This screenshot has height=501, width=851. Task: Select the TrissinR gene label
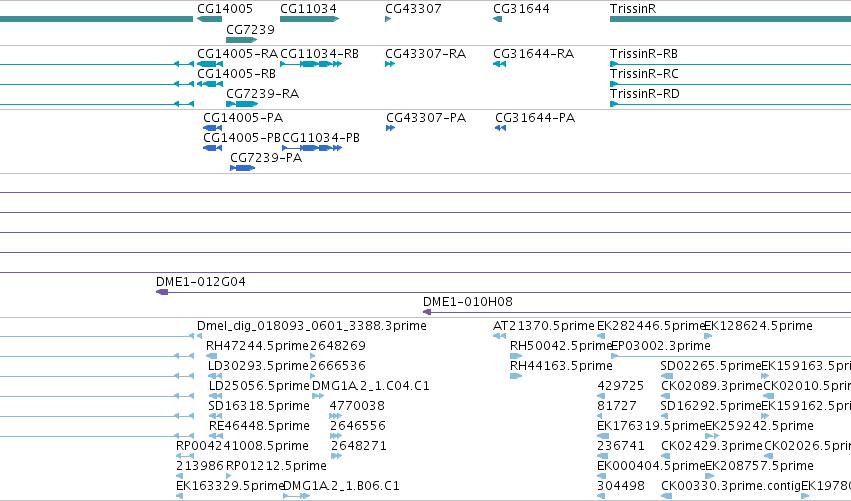[x=633, y=9]
